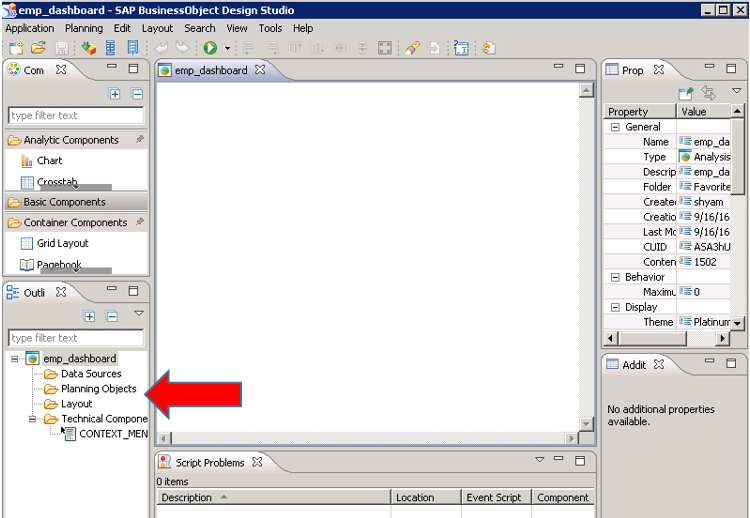
Task: Select Planning Objects folder in Outline
Action: (x=98, y=388)
